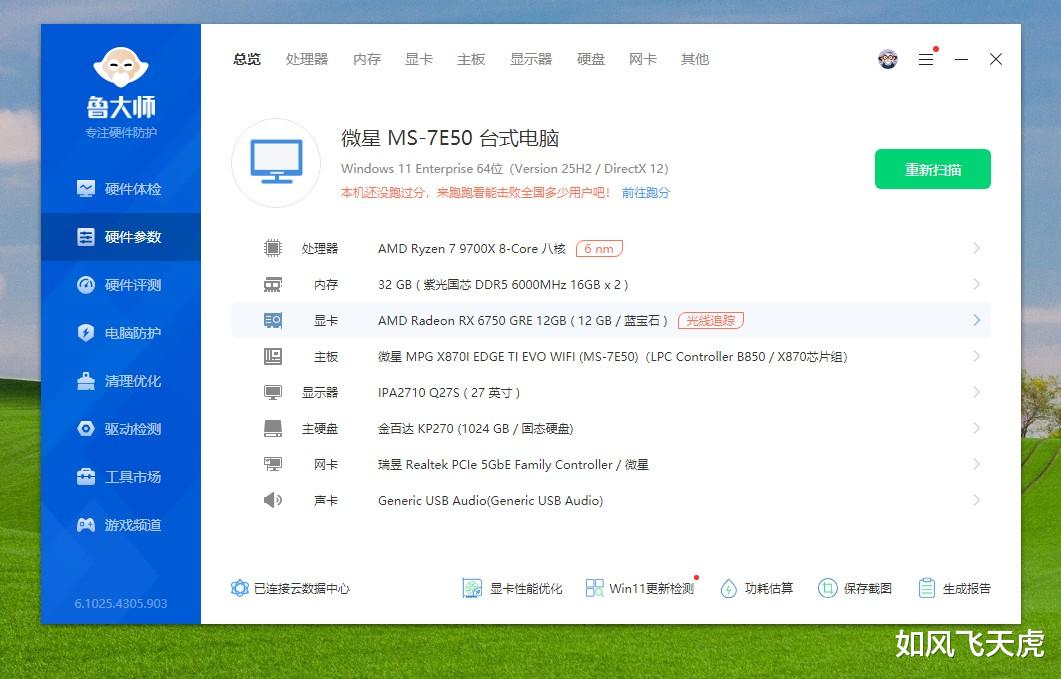1061x679 pixels.
Task: Switch to the 网卡 tab
Action: click(x=643, y=60)
